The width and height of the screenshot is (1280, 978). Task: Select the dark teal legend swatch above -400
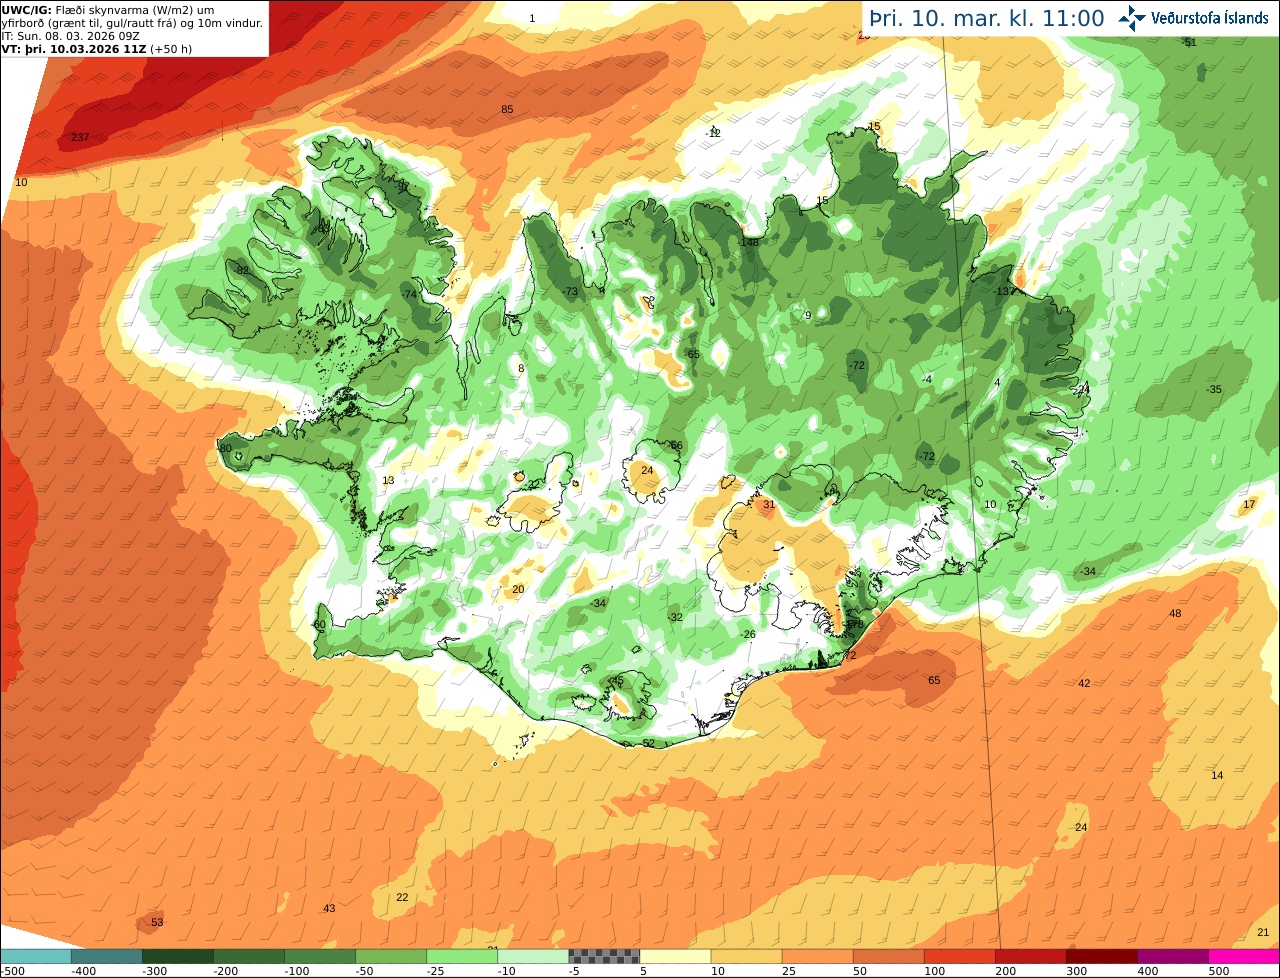tap(106, 956)
